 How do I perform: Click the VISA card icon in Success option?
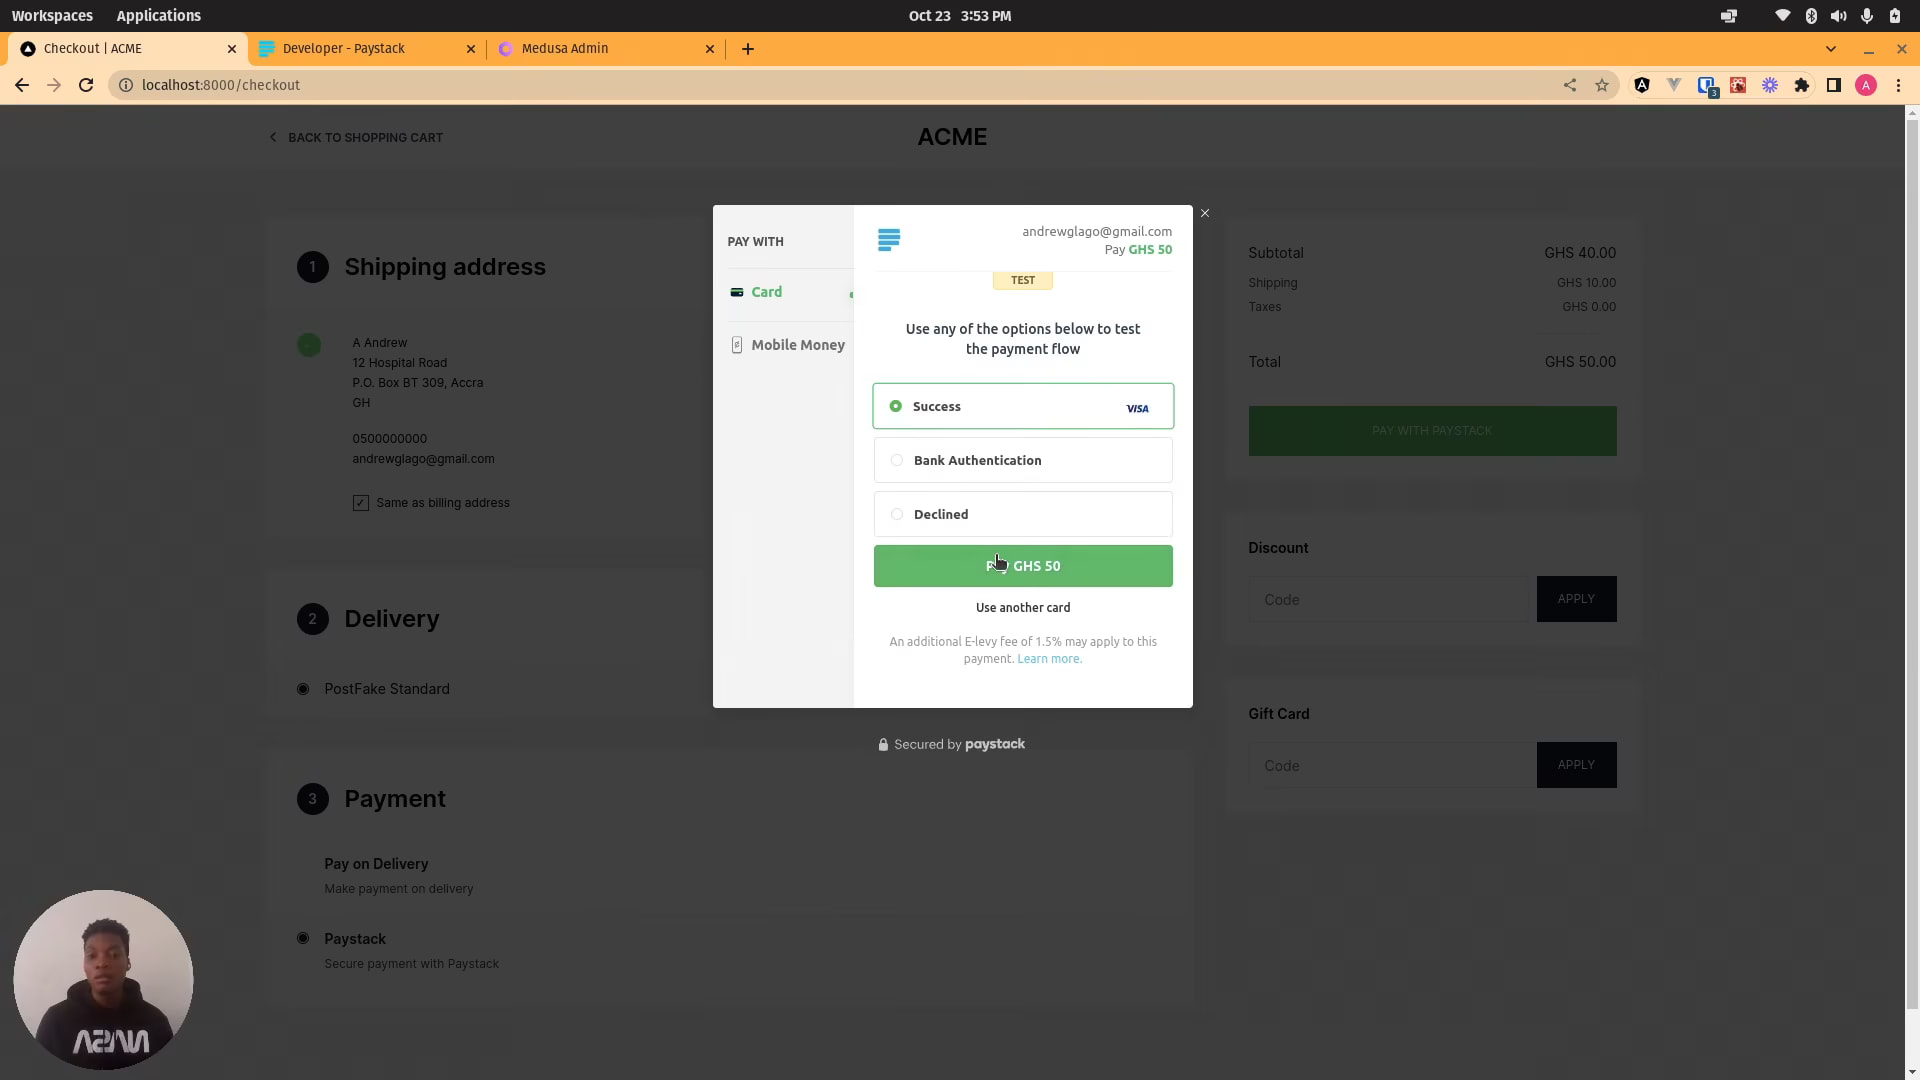coord(1137,406)
